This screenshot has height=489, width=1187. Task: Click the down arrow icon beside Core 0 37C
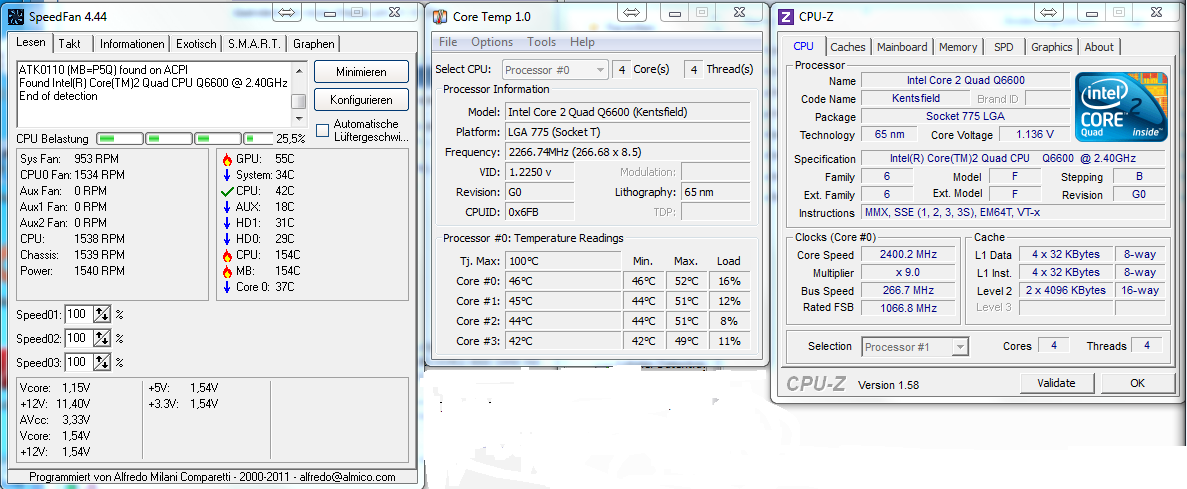tap(226, 287)
